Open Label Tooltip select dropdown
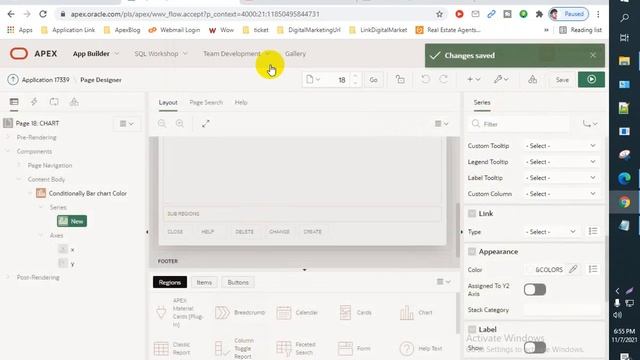Viewport: 640px width, 360px height. 561,178
